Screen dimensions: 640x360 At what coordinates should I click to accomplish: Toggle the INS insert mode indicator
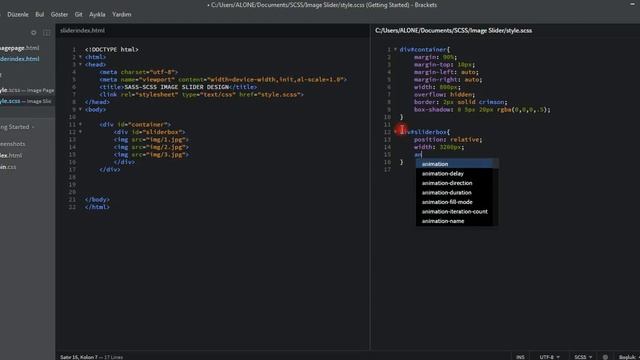click(520, 357)
